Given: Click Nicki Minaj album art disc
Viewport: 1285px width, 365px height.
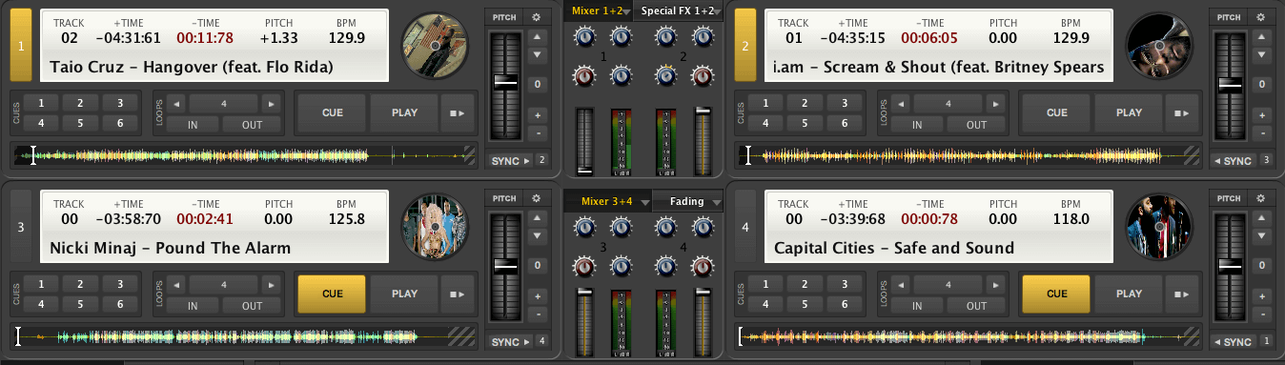Looking at the screenshot, I should pyautogui.click(x=435, y=226).
